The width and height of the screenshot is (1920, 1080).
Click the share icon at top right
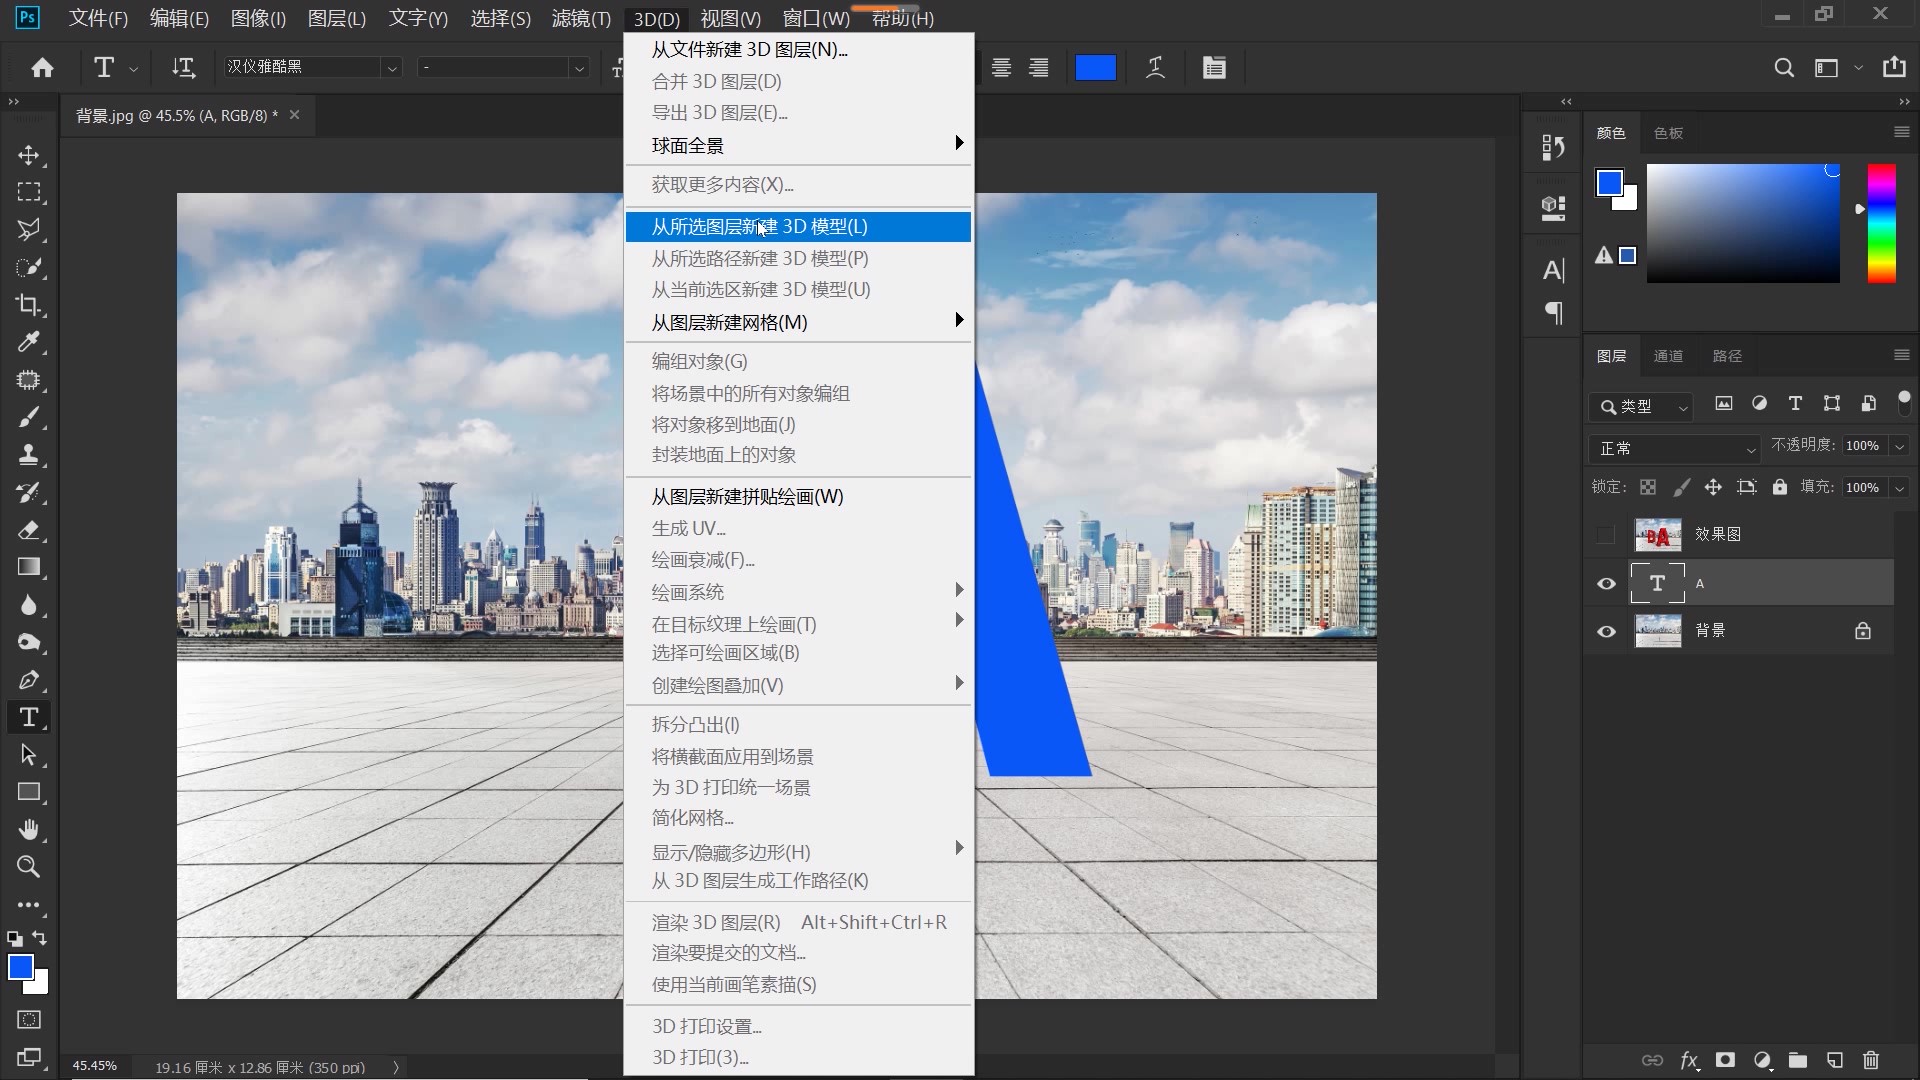coord(1894,67)
